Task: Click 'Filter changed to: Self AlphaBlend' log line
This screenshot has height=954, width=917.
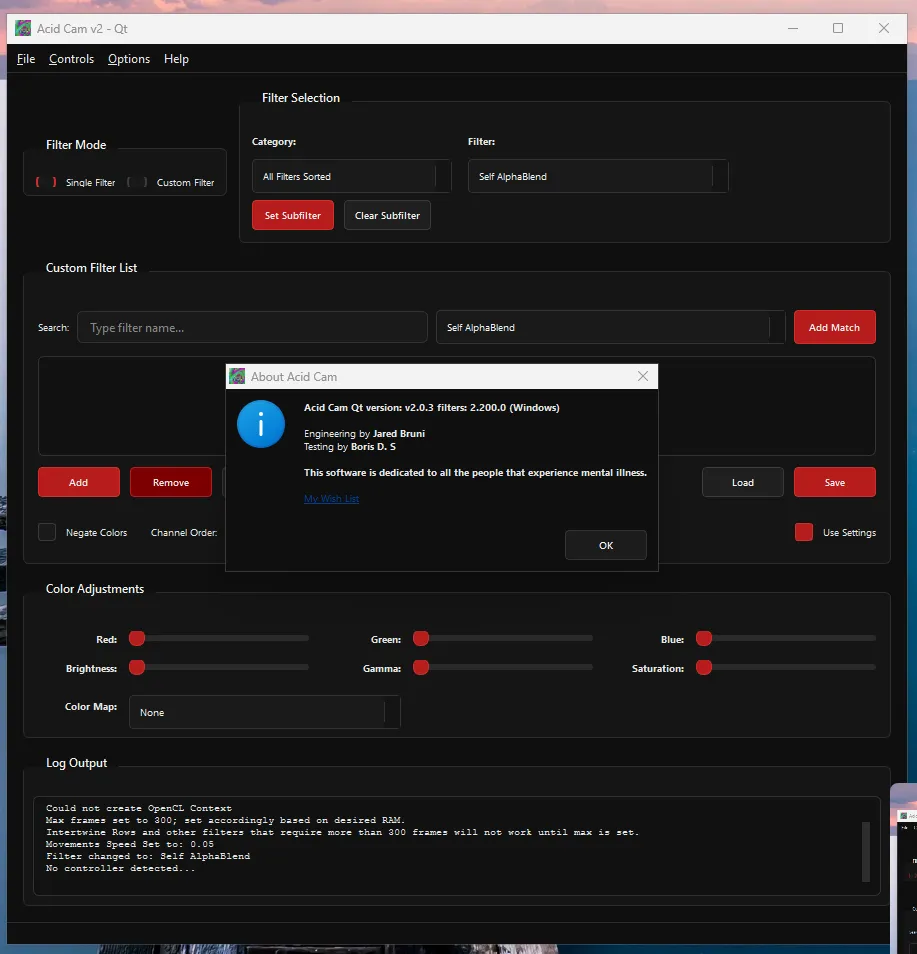Action: [x=148, y=856]
